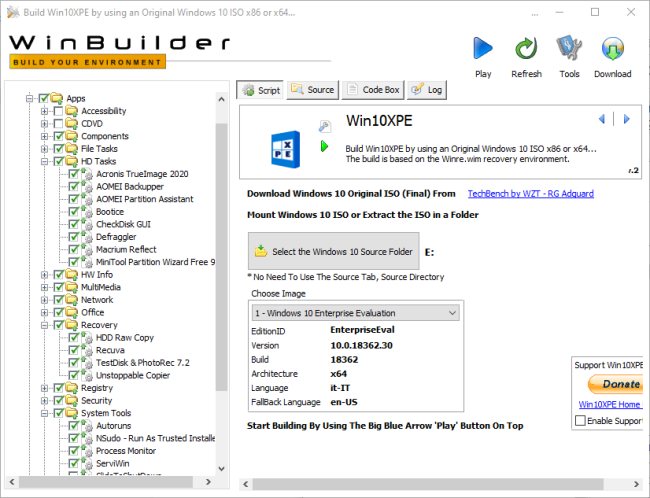
Task: Click the Bootice script icon
Action: pyautogui.click(x=87, y=211)
